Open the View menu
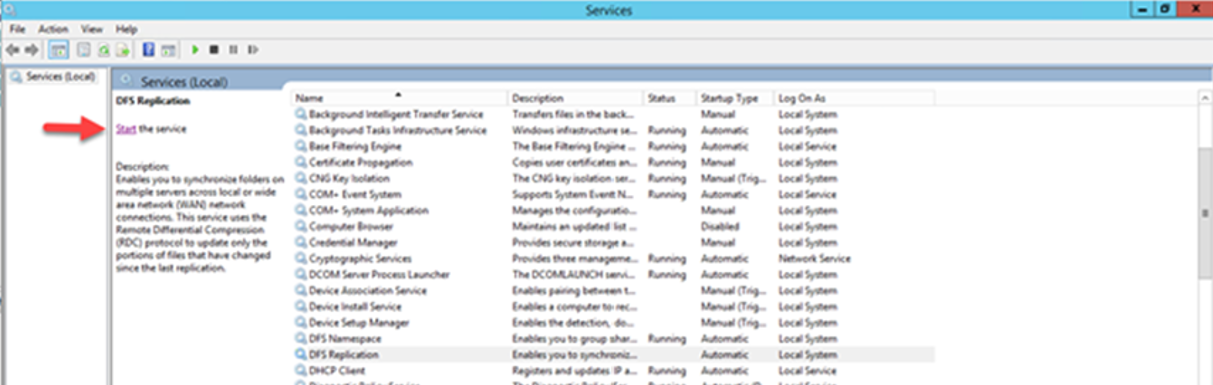This screenshot has height=385, width=1213. [x=91, y=29]
